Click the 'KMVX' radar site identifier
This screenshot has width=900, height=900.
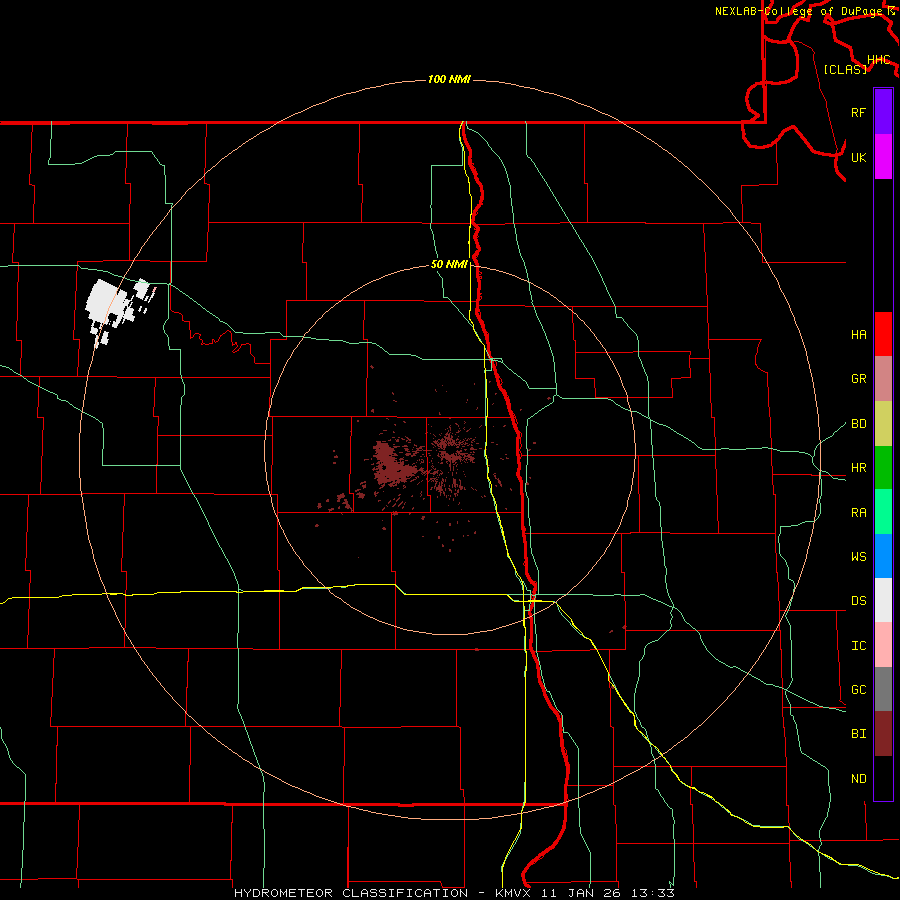[x=513, y=893]
